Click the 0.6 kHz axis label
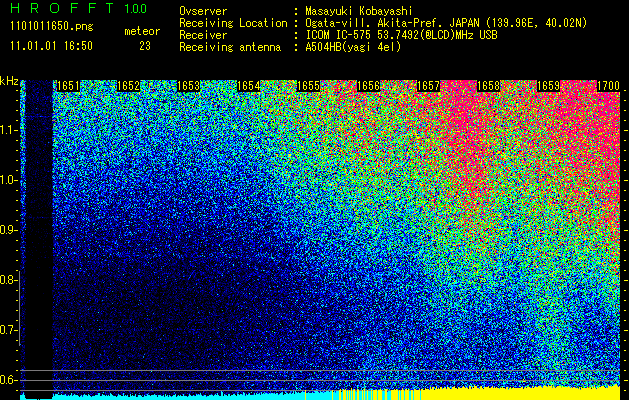Image resolution: width=629 pixels, height=400 pixels. click(6, 380)
